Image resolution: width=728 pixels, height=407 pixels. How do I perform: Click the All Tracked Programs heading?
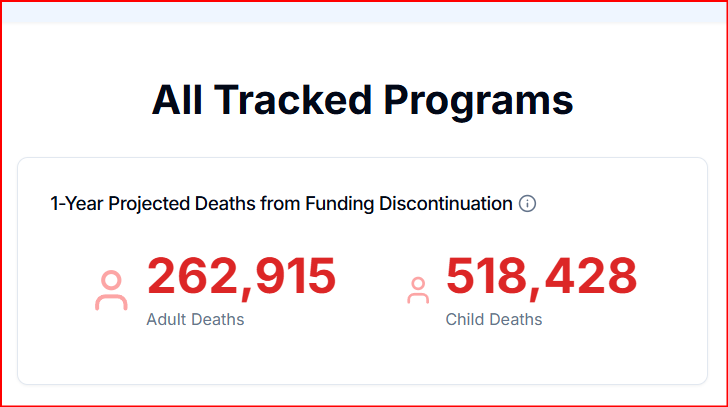(x=363, y=101)
